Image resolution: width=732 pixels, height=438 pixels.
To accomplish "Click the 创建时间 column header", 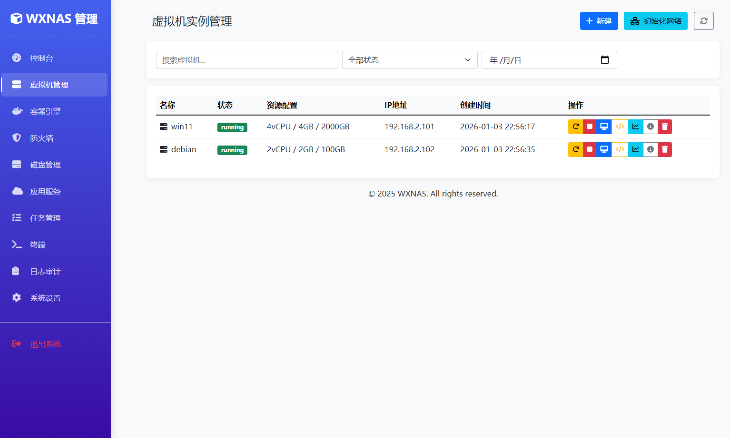I will (x=475, y=105).
